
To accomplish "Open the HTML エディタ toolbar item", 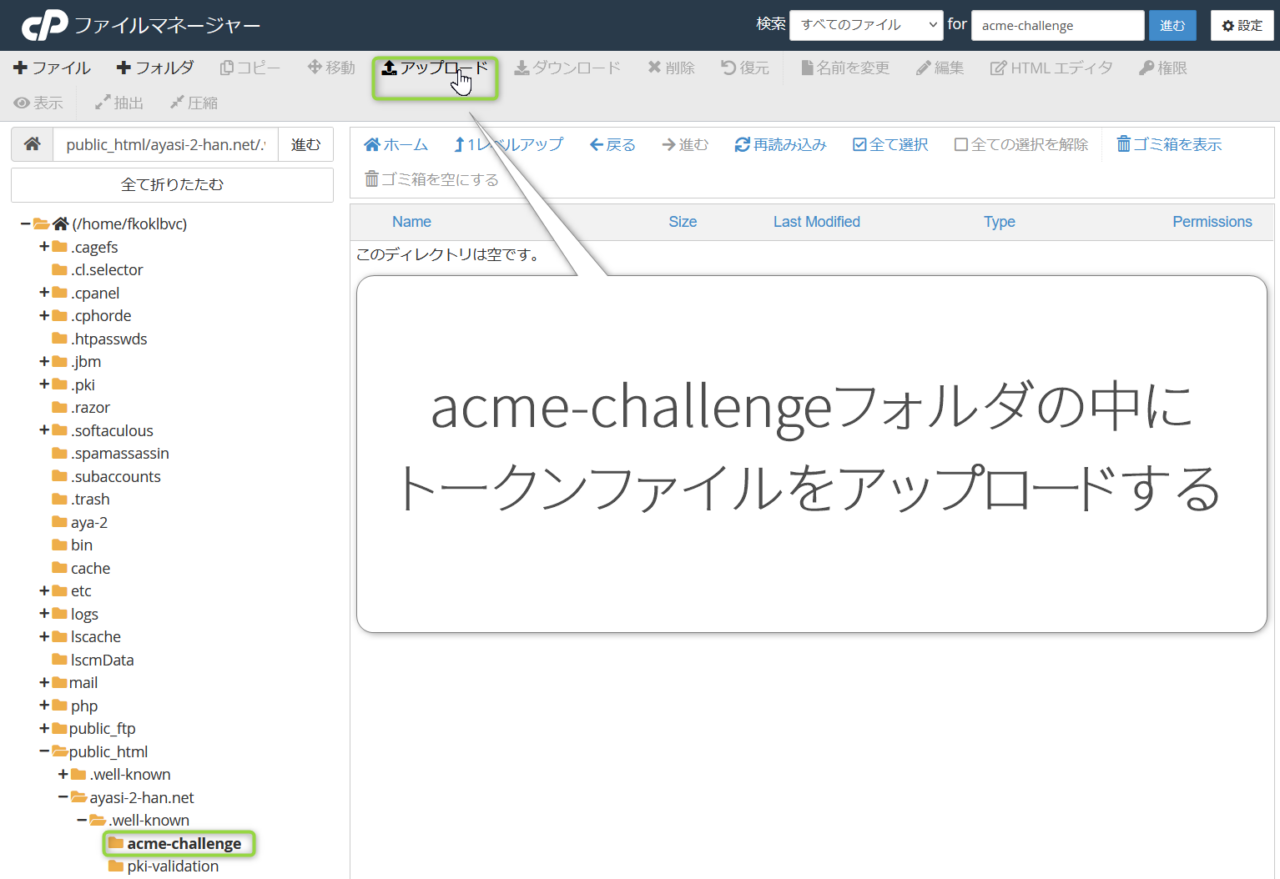I will [1051, 68].
